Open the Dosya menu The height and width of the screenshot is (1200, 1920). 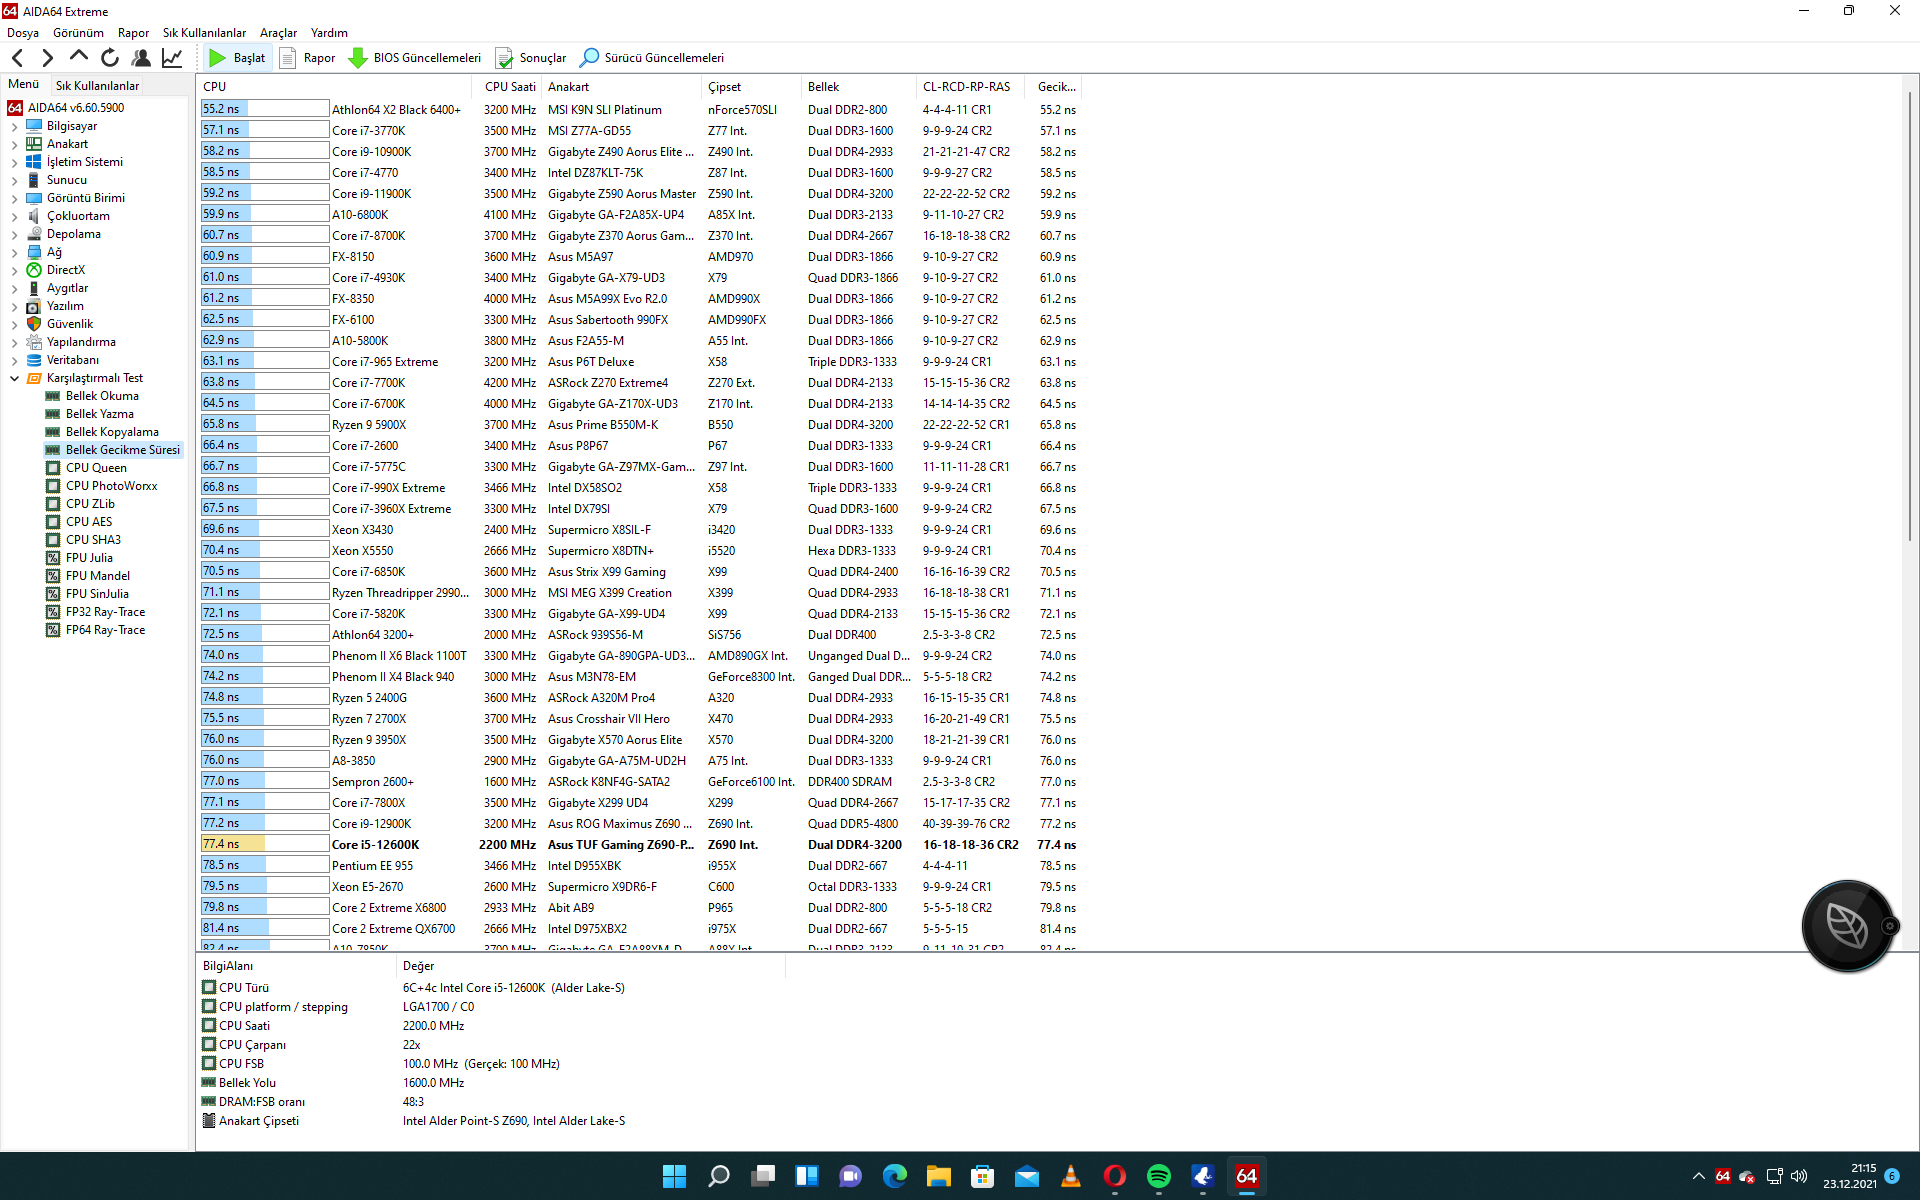coord(23,33)
